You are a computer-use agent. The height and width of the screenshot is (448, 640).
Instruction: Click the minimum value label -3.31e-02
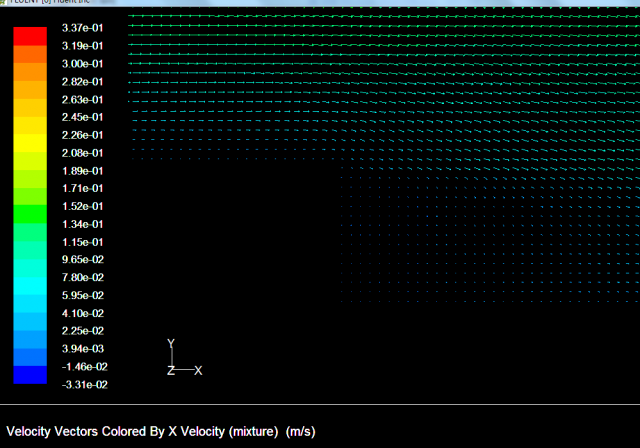(x=82, y=384)
